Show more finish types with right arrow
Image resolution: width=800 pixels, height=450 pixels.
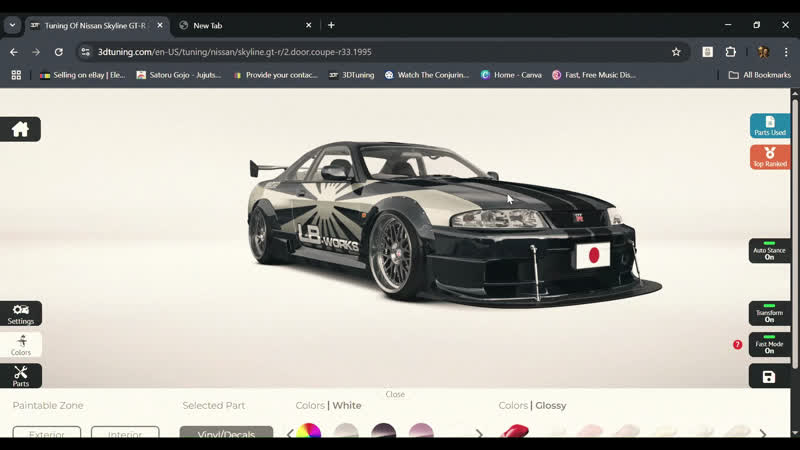tap(763, 434)
